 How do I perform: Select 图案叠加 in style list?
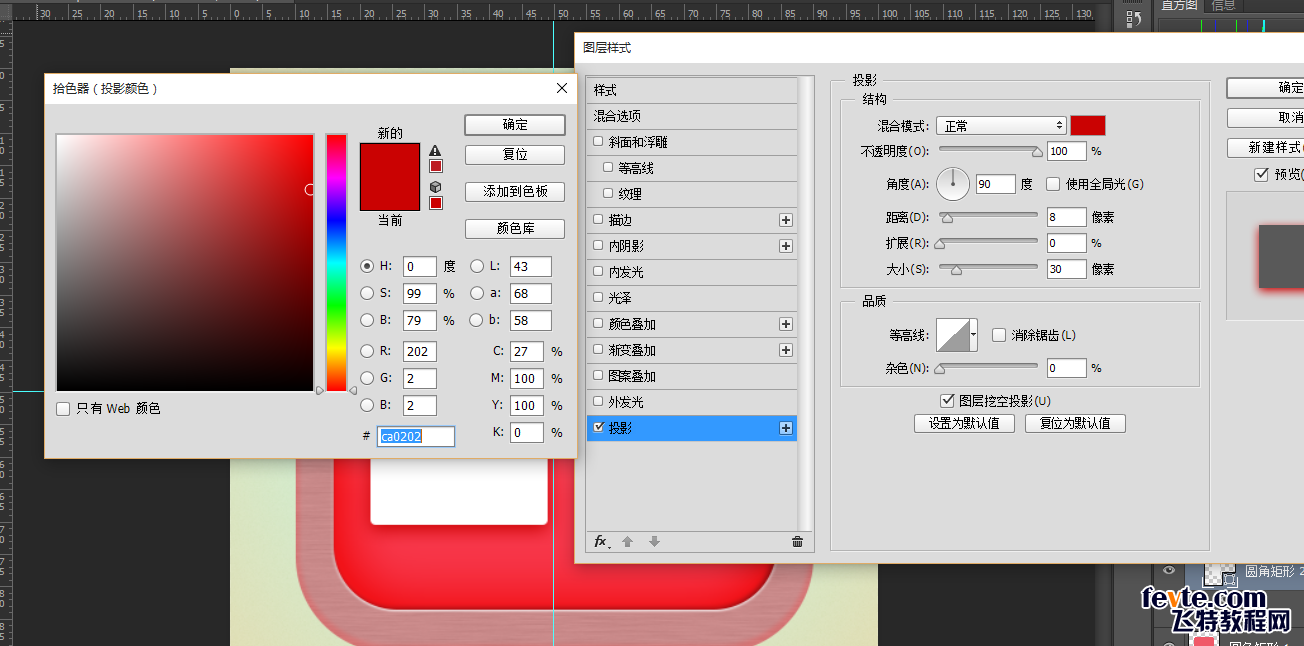[x=692, y=376]
